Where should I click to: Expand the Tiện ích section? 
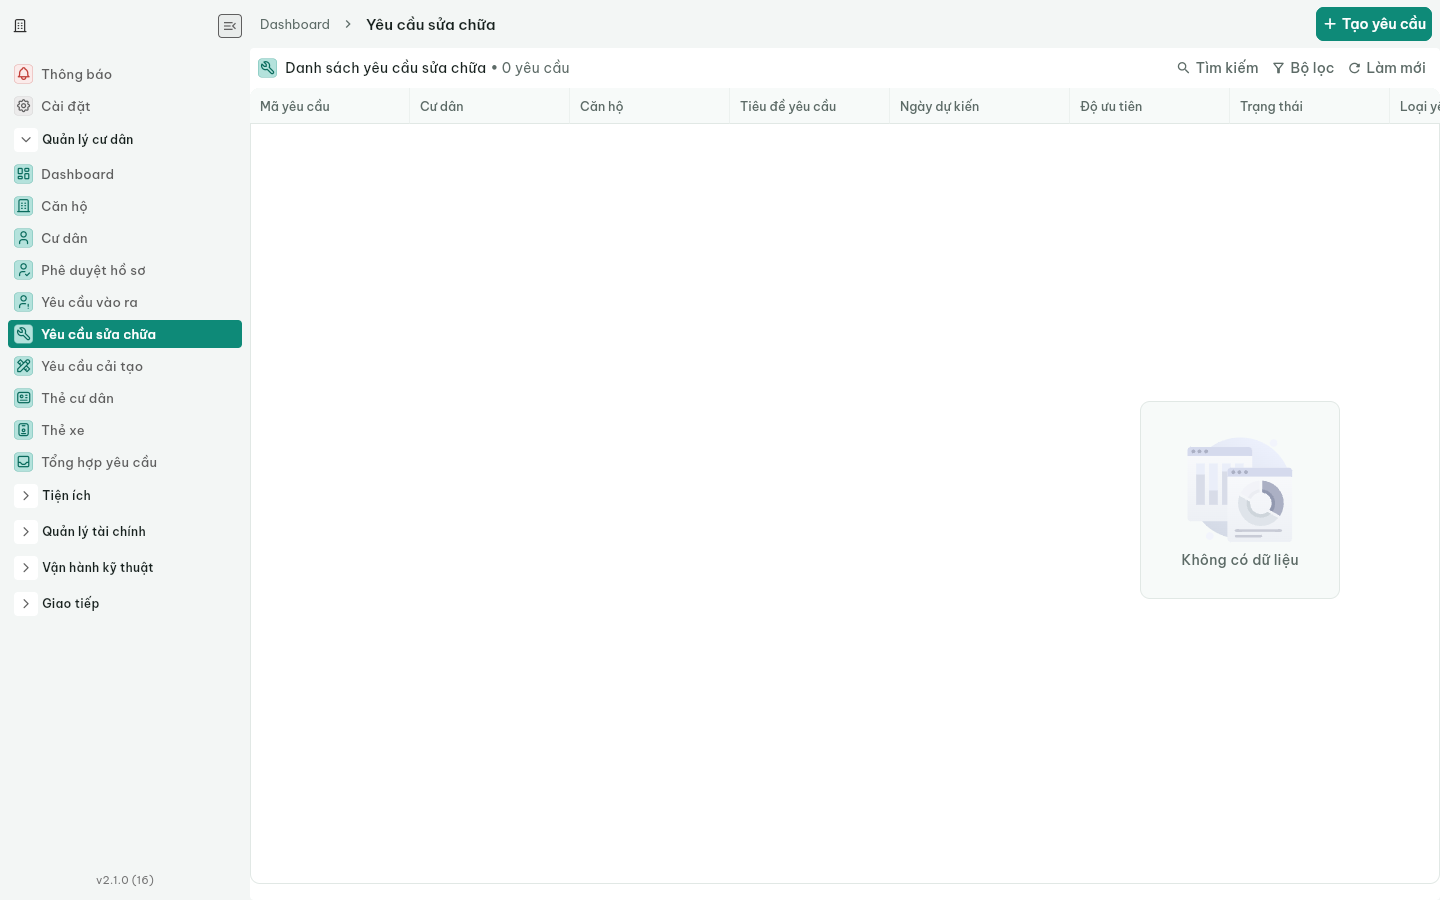click(x=26, y=496)
